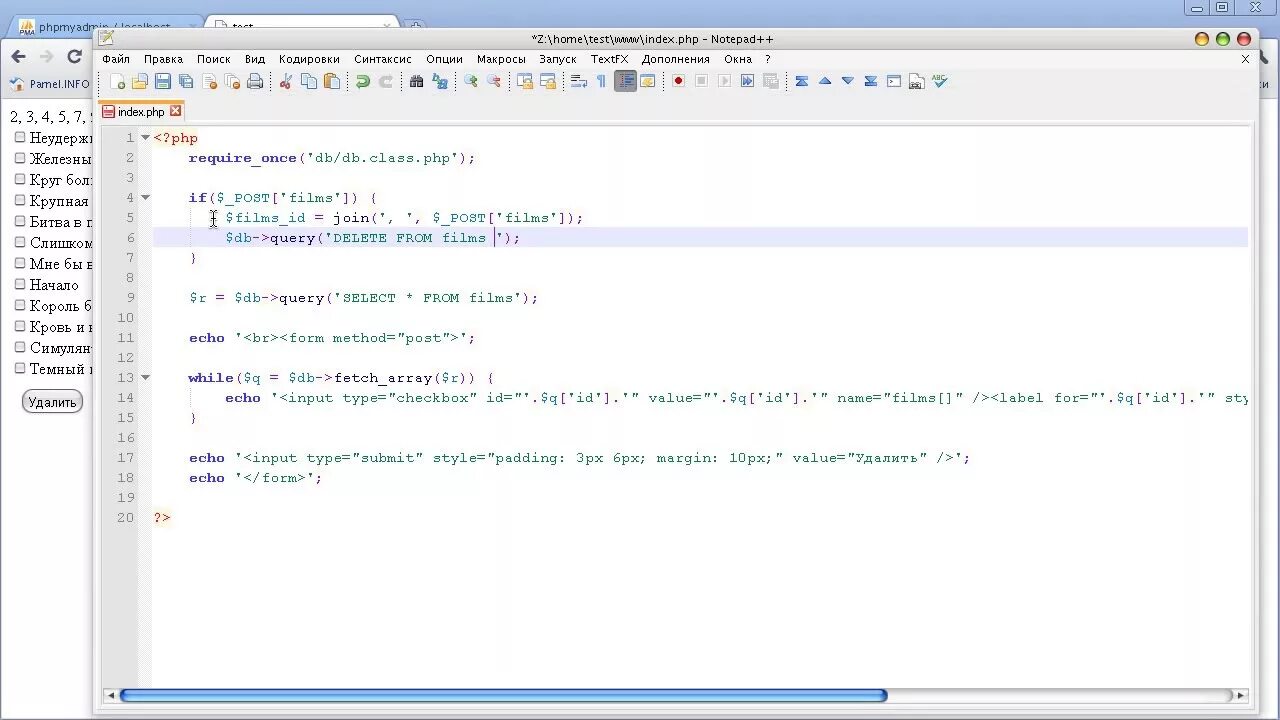Image resolution: width=1280 pixels, height=720 pixels.
Task: Open the Кодировки menu
Action: [309, 59]
